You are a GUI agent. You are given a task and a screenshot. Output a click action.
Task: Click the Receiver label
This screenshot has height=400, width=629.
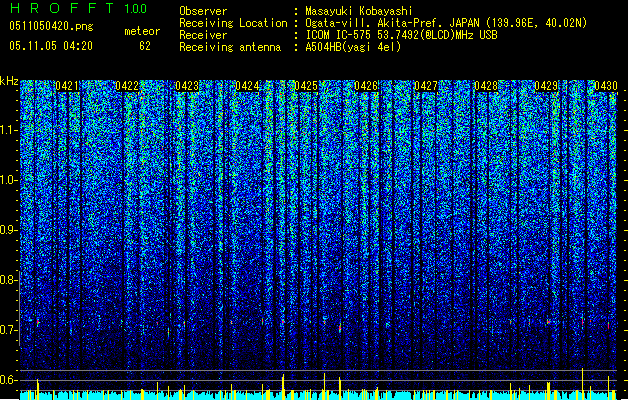click(x=203, y=35)
